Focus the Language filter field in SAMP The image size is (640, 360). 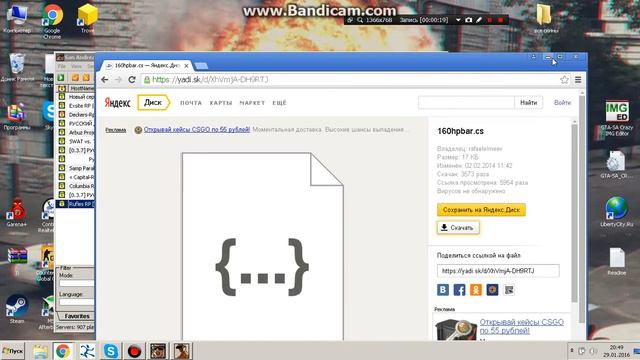coord(77,302)
